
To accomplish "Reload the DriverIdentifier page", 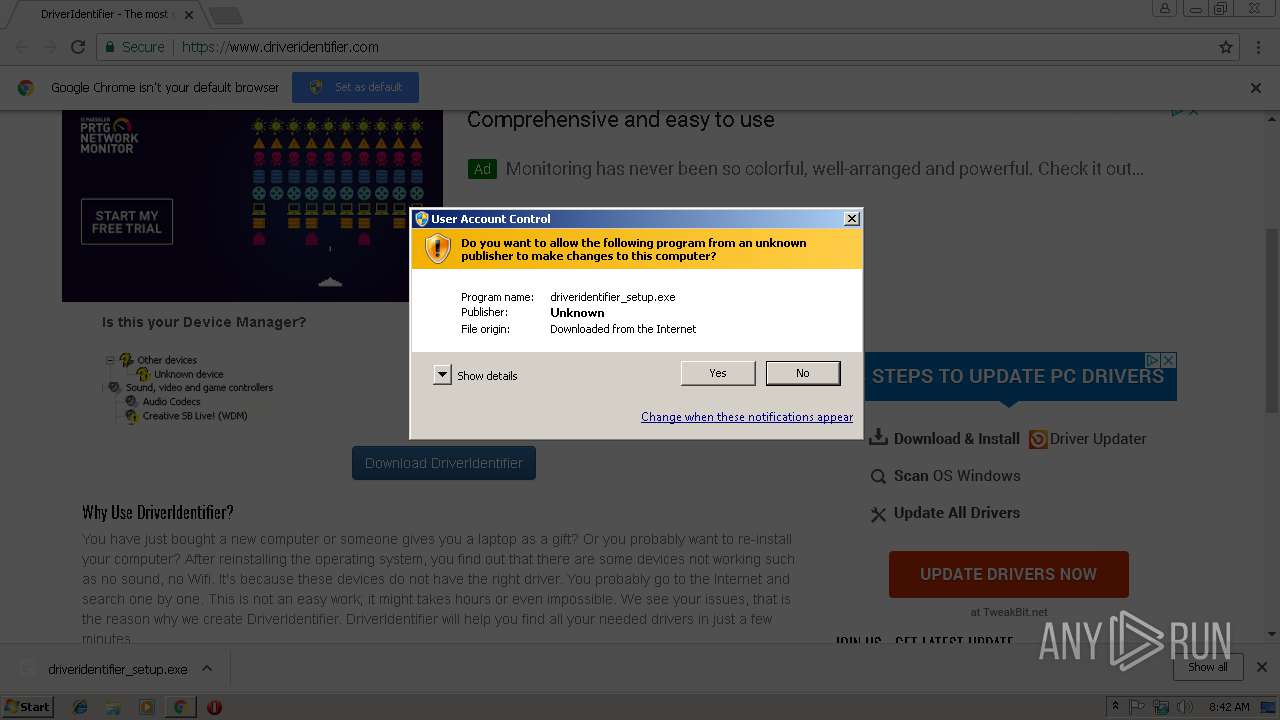I will point(77,47).
